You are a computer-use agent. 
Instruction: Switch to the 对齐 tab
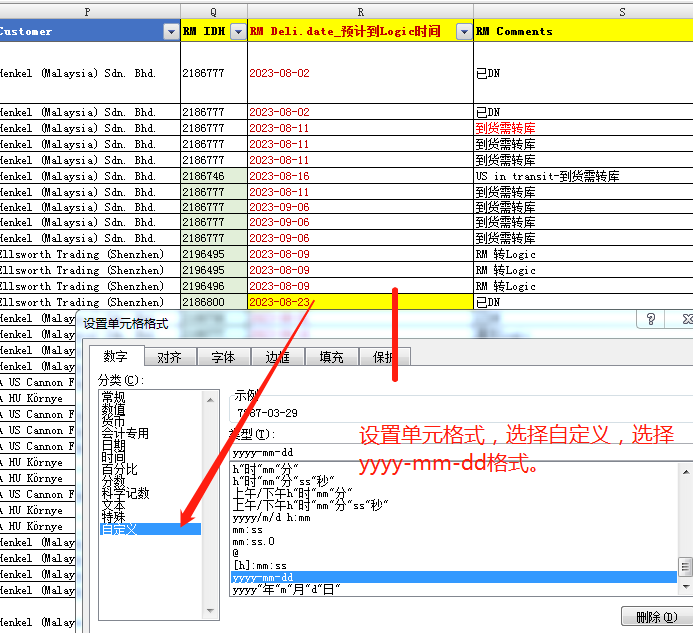(170, 357)
